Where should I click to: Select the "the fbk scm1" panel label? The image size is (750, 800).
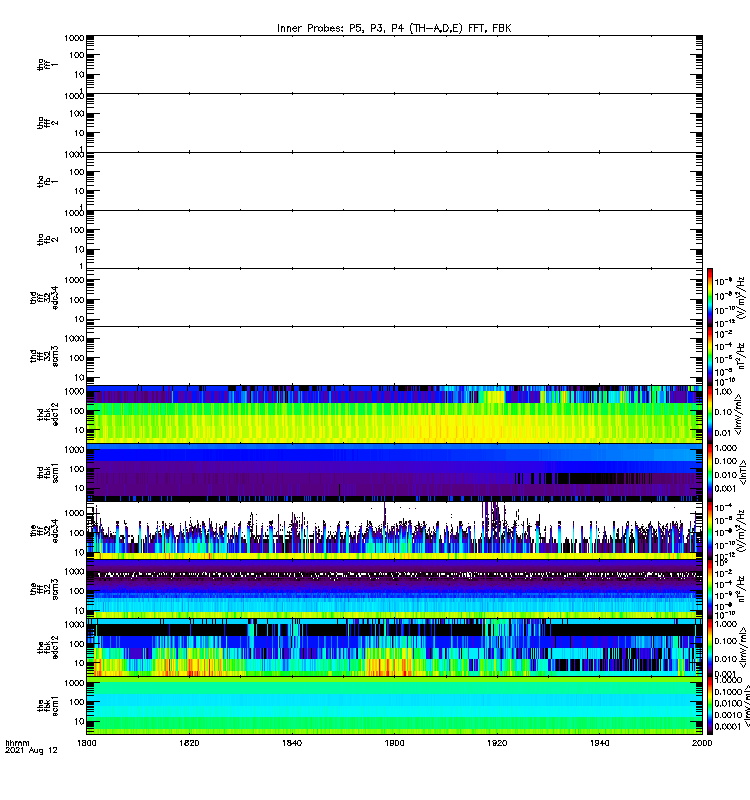pos(47,706)
